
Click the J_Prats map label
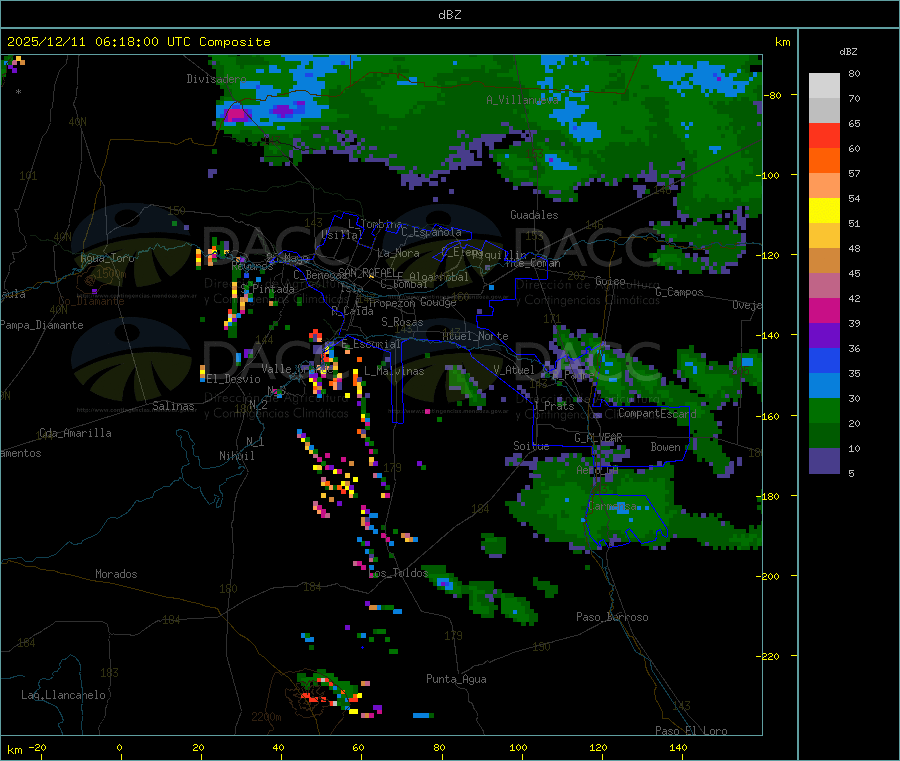coord(554,406)
